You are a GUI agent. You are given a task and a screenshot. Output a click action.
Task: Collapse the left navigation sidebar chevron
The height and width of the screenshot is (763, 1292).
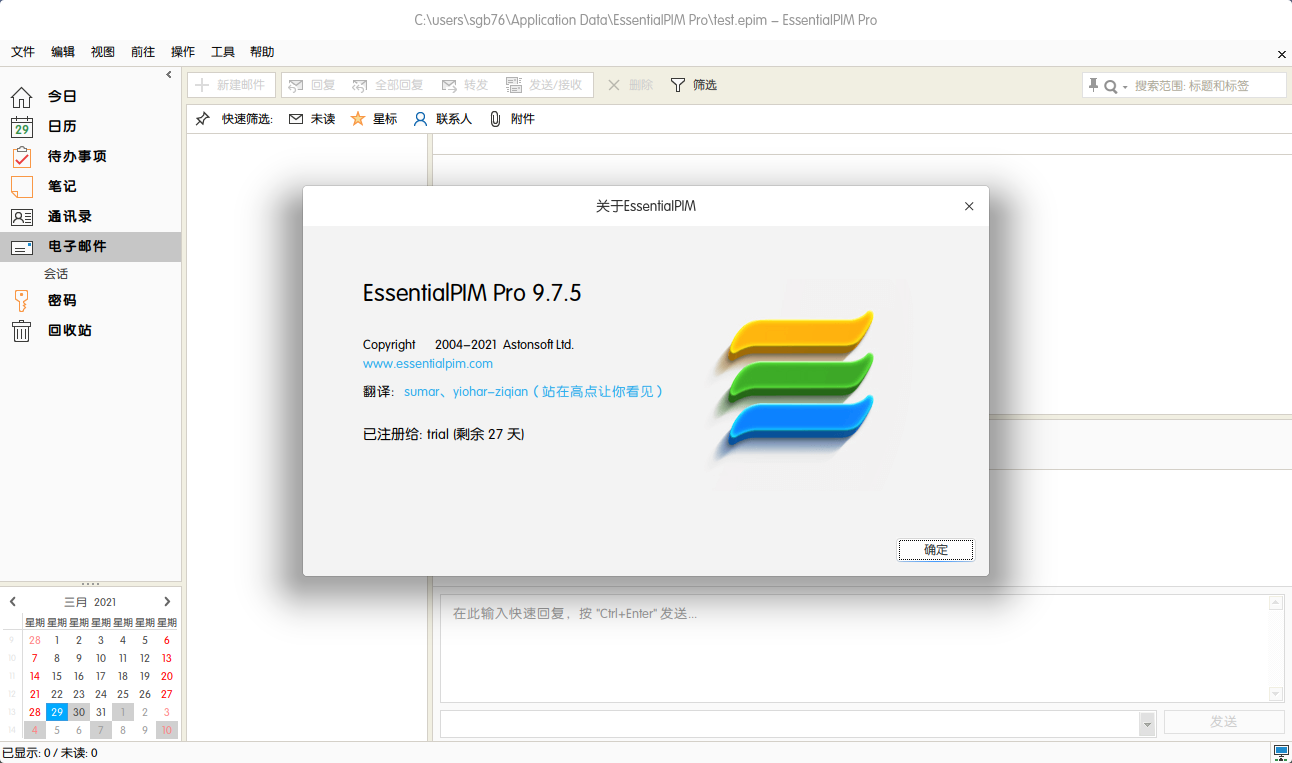pos(169,75)
